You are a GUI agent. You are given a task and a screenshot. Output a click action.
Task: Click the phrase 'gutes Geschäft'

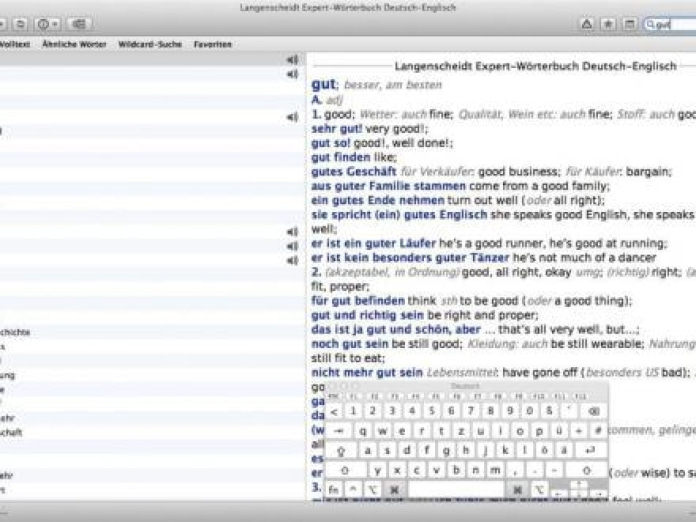pos(354,172)
